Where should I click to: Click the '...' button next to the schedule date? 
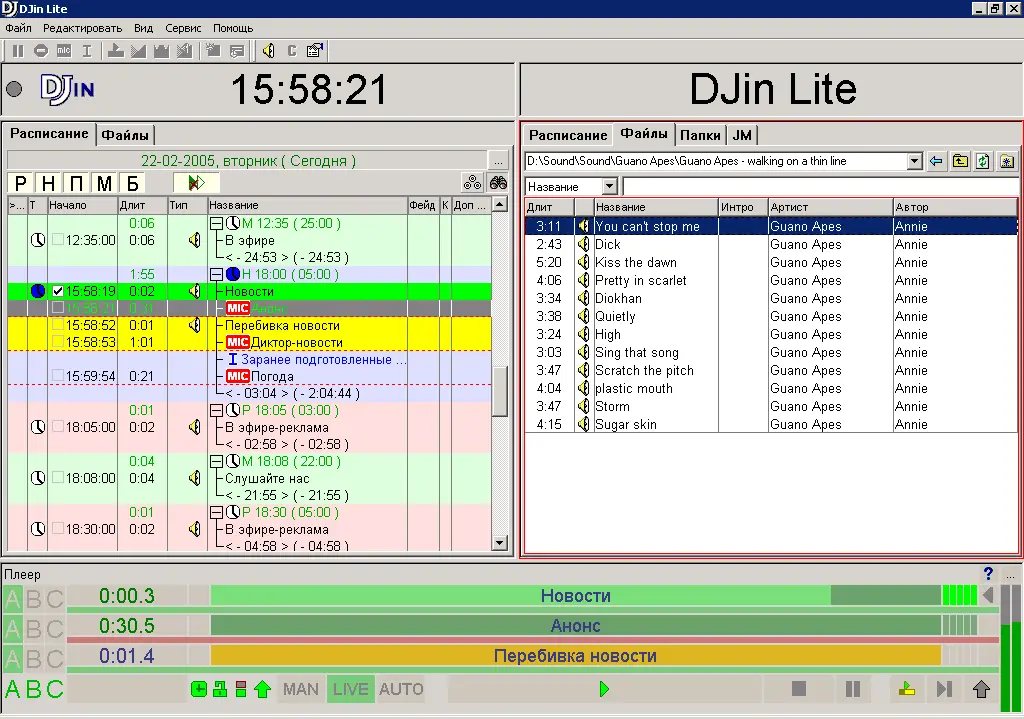point(498,161)
